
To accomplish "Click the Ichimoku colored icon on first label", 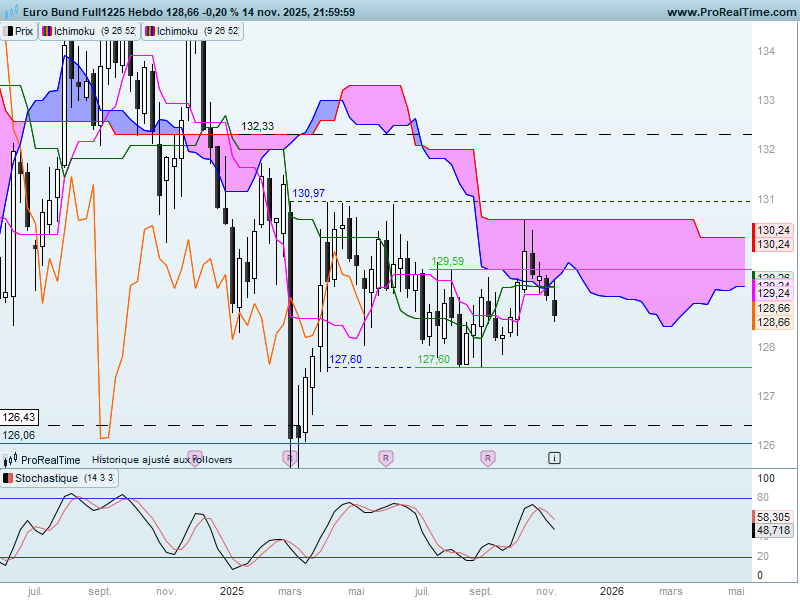I will (47, 31).
